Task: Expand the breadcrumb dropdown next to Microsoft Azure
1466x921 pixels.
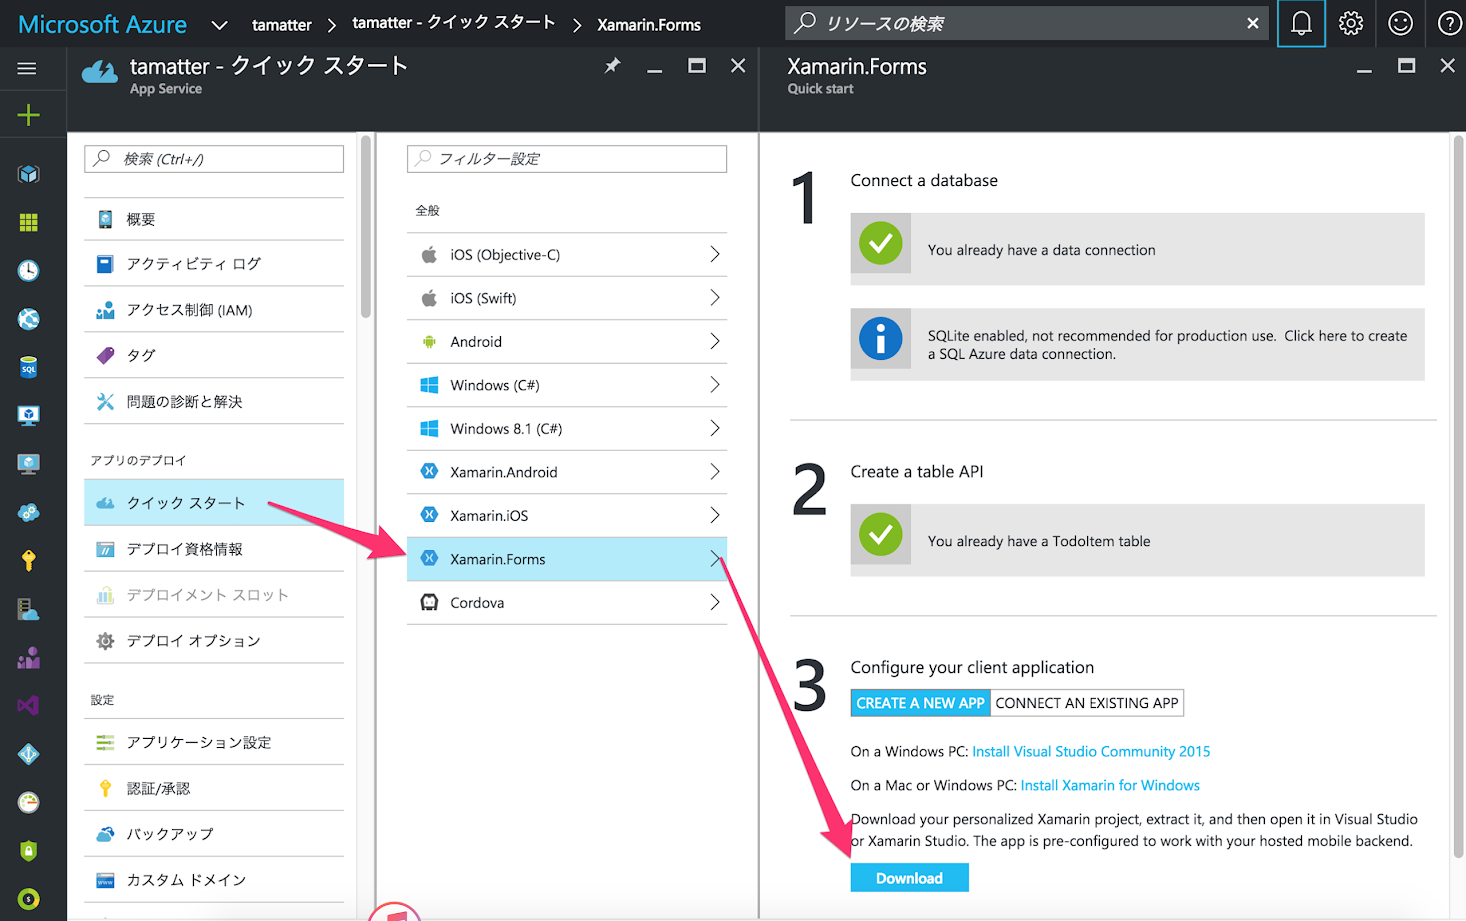Action: (x=219, y=25)
